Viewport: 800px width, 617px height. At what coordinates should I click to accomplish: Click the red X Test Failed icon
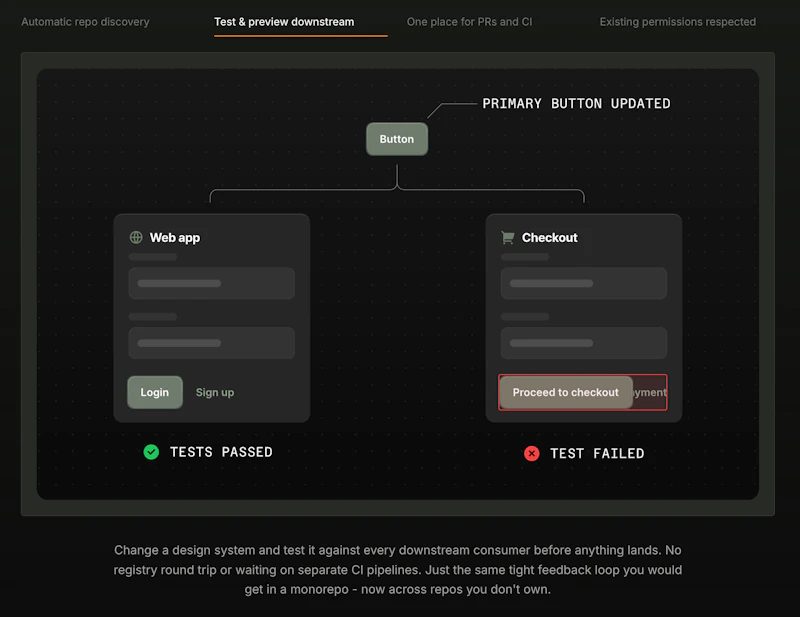coord(532,453)
